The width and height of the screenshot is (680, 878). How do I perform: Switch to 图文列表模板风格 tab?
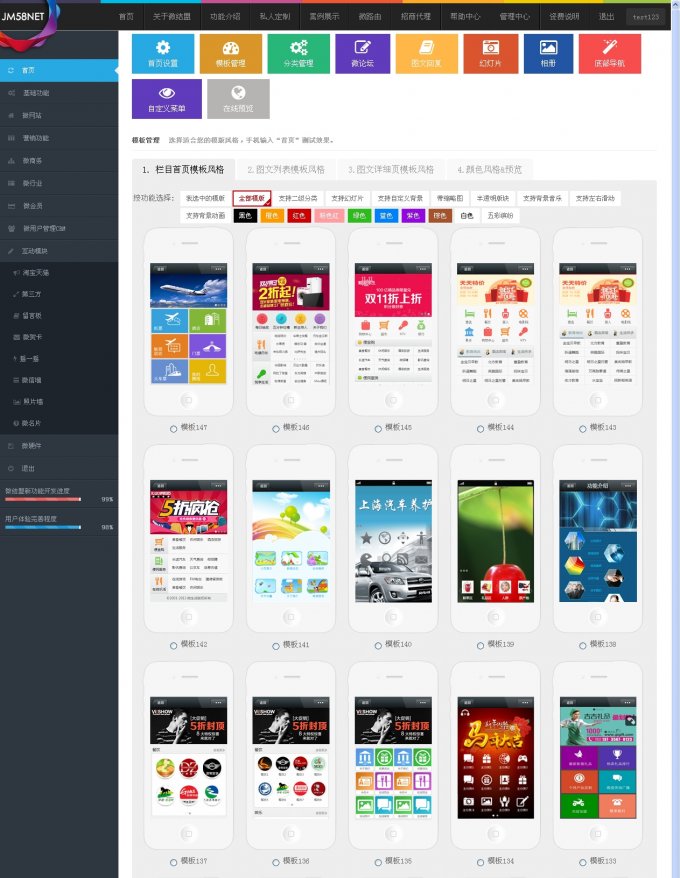[x=286, y=170]
